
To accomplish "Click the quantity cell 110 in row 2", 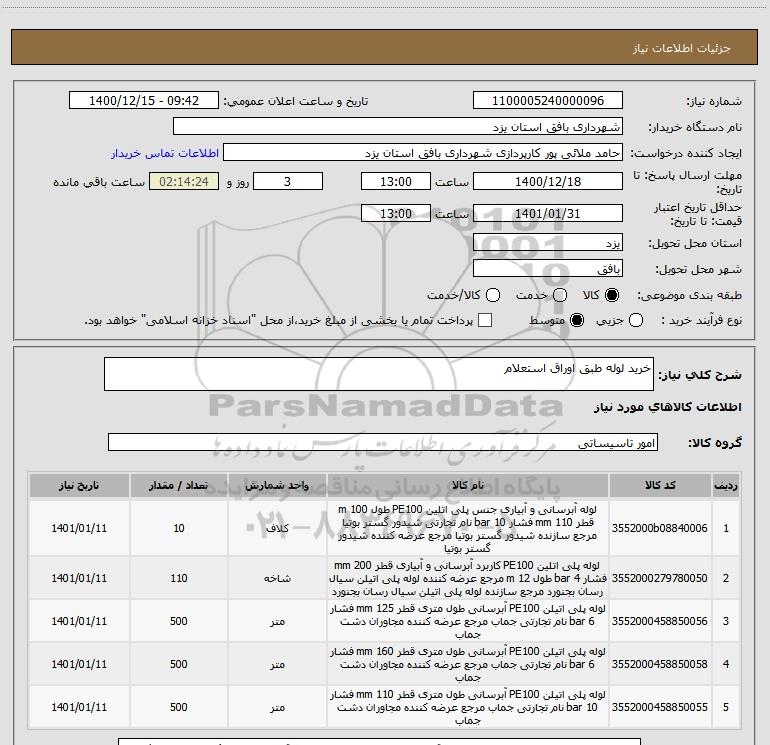I will point(179,578).
